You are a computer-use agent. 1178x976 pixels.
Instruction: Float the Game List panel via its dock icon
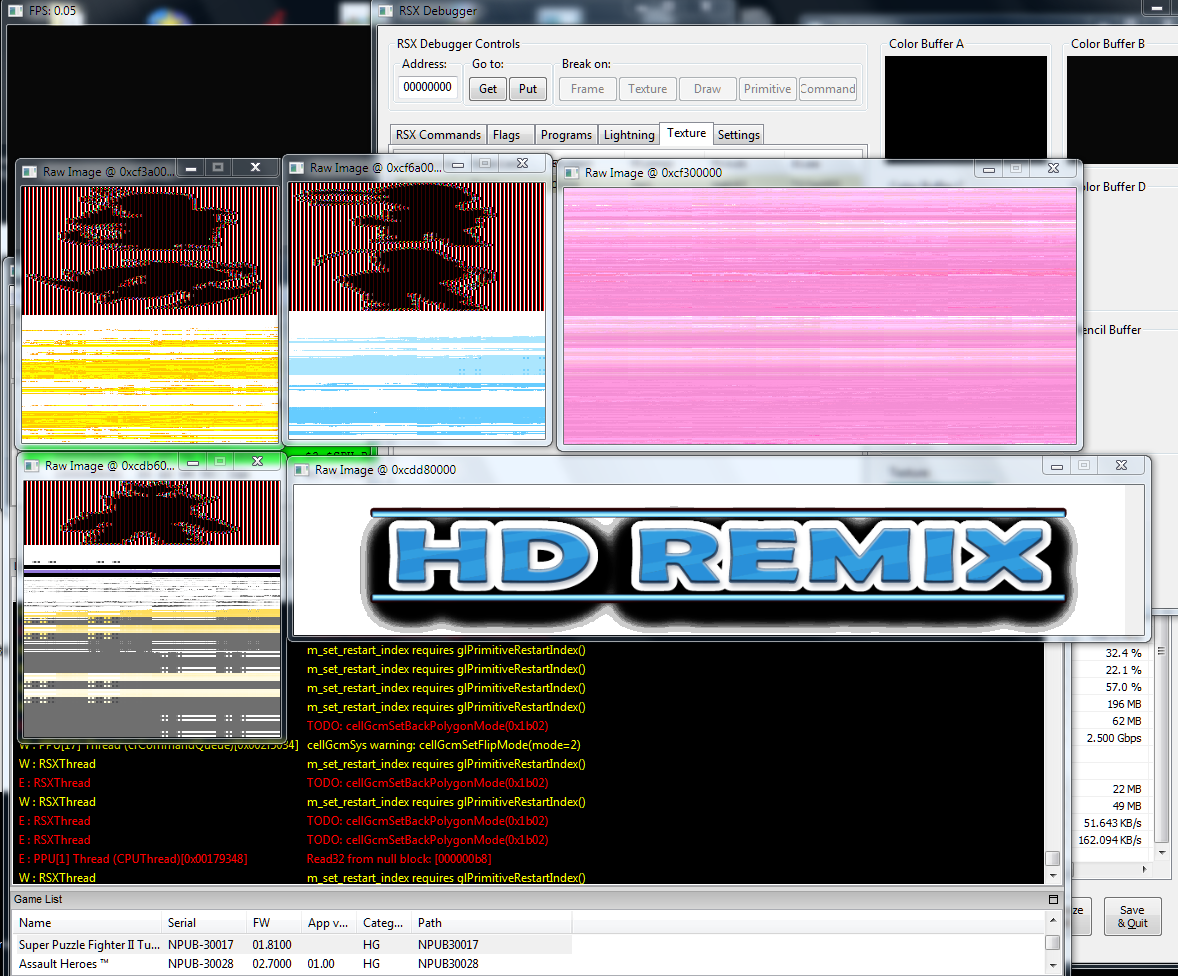click(x=1053, y=900)
